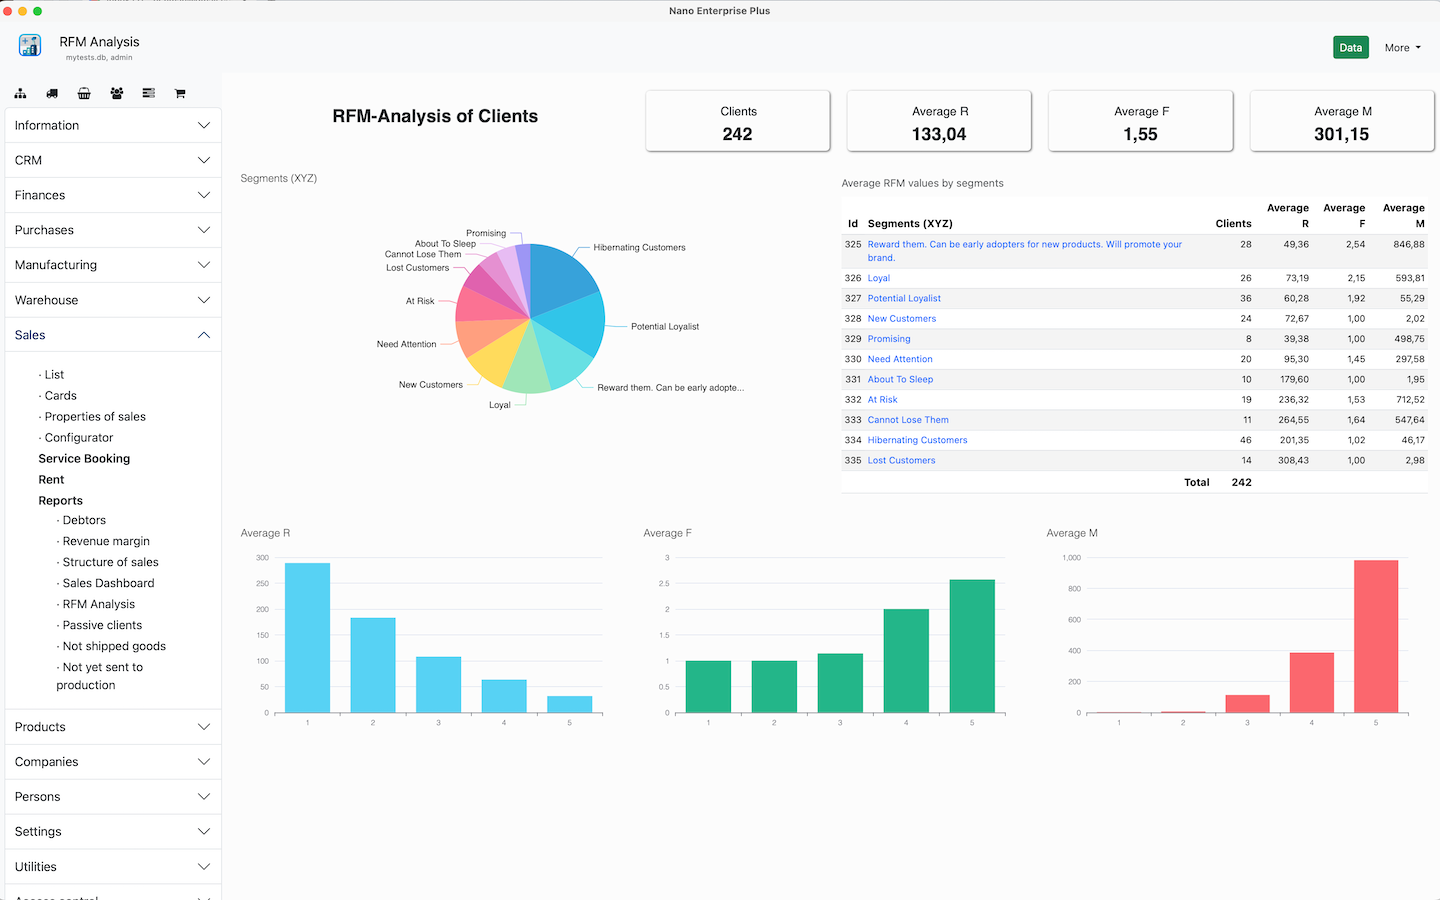Viewport: 1440px width, 900px height.
Task: Click the Total 242 value in table
Action: click(1241, 482)
